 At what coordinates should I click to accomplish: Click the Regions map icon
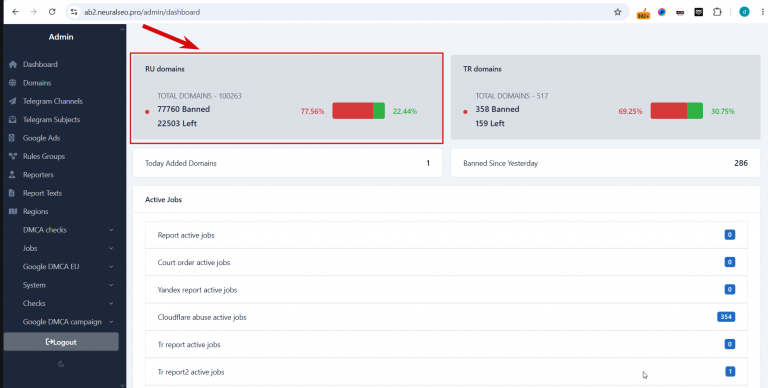13,212
